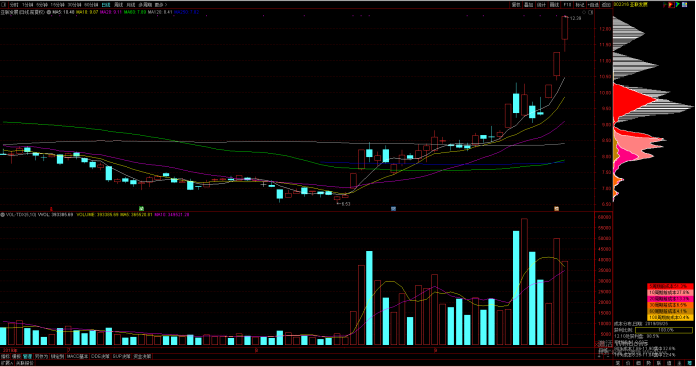Viewport: 696px width, 367px height.
Task: Click the square icon above the price axis
Action: [590, 12]
